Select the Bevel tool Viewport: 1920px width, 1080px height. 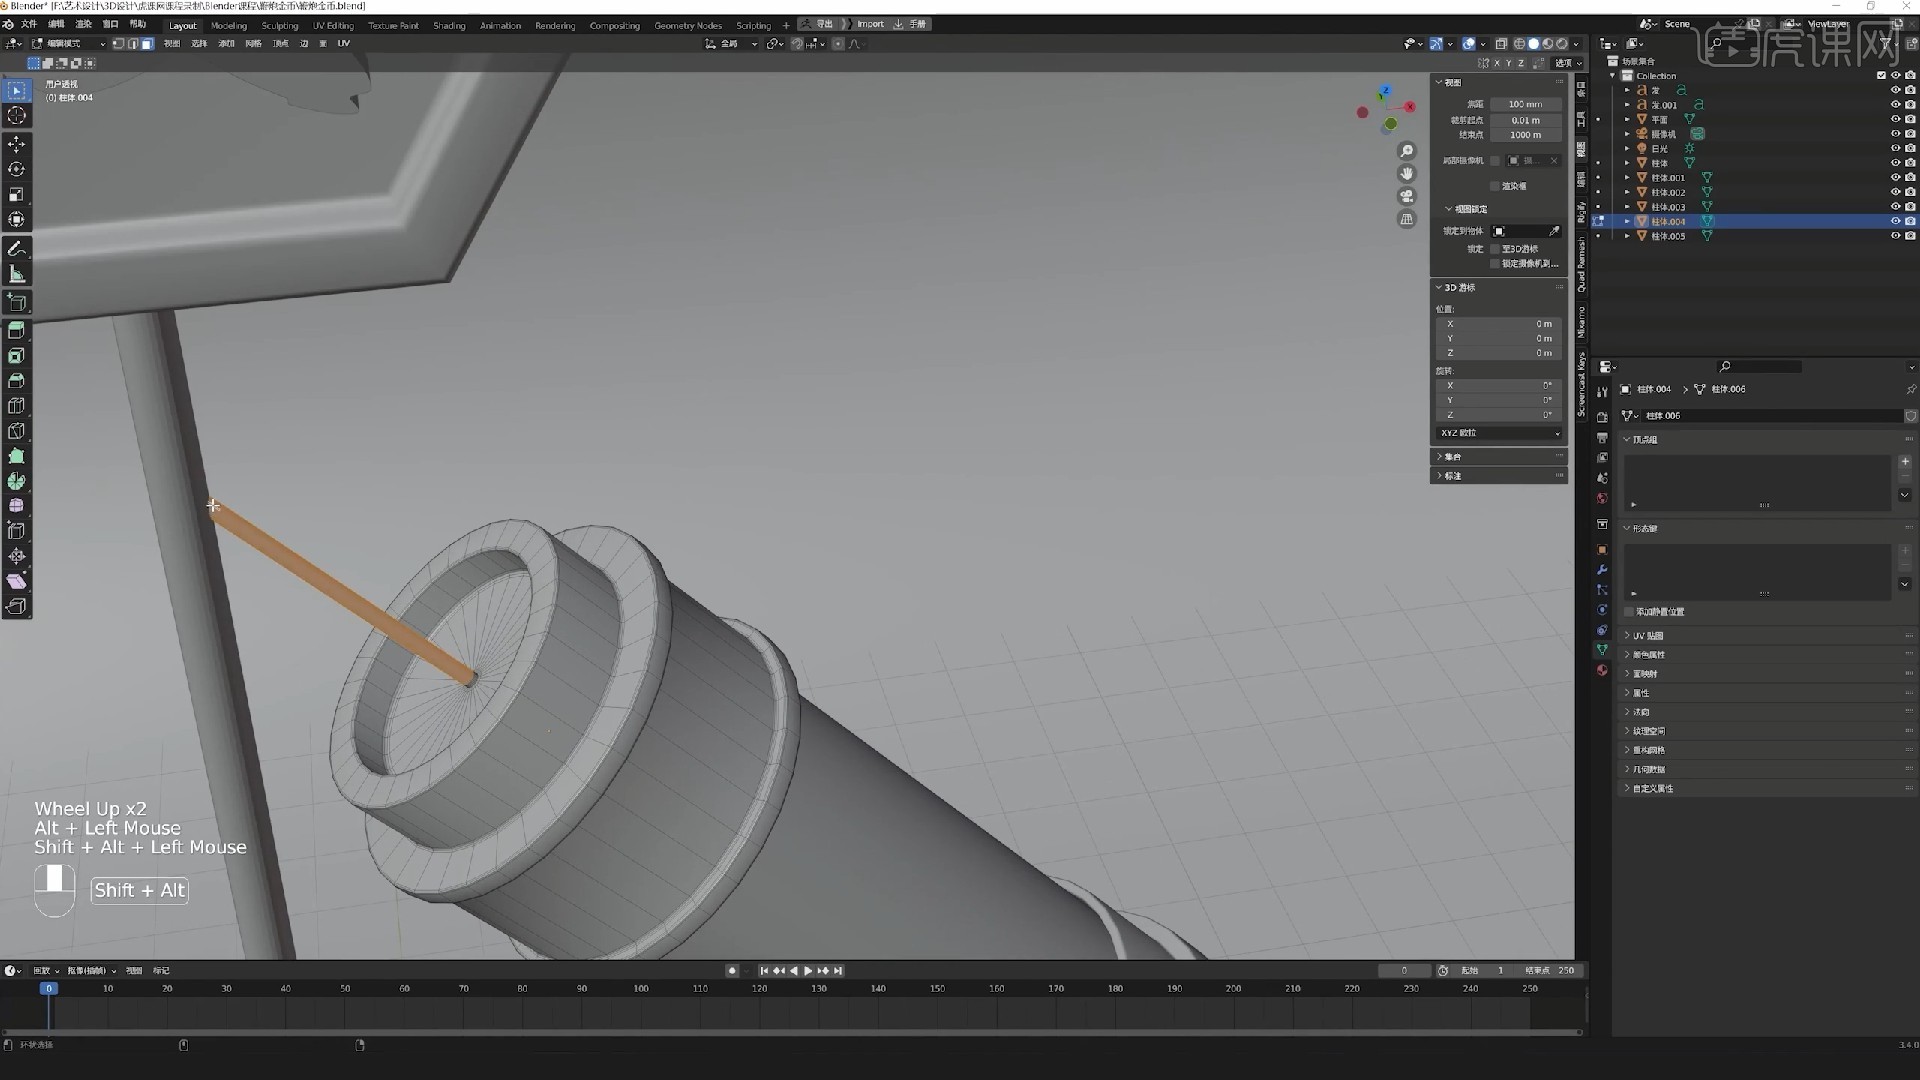17,381
